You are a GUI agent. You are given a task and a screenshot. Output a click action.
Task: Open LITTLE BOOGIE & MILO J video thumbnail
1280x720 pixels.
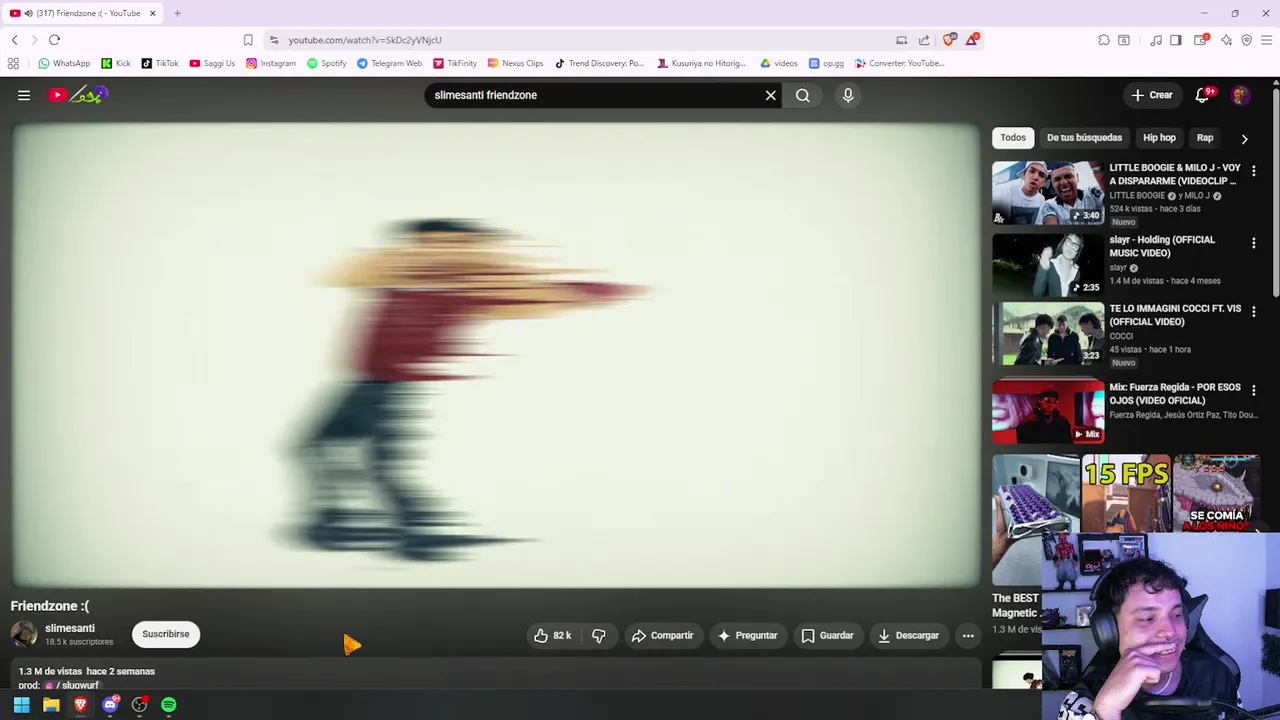(x=1048, y=193)
